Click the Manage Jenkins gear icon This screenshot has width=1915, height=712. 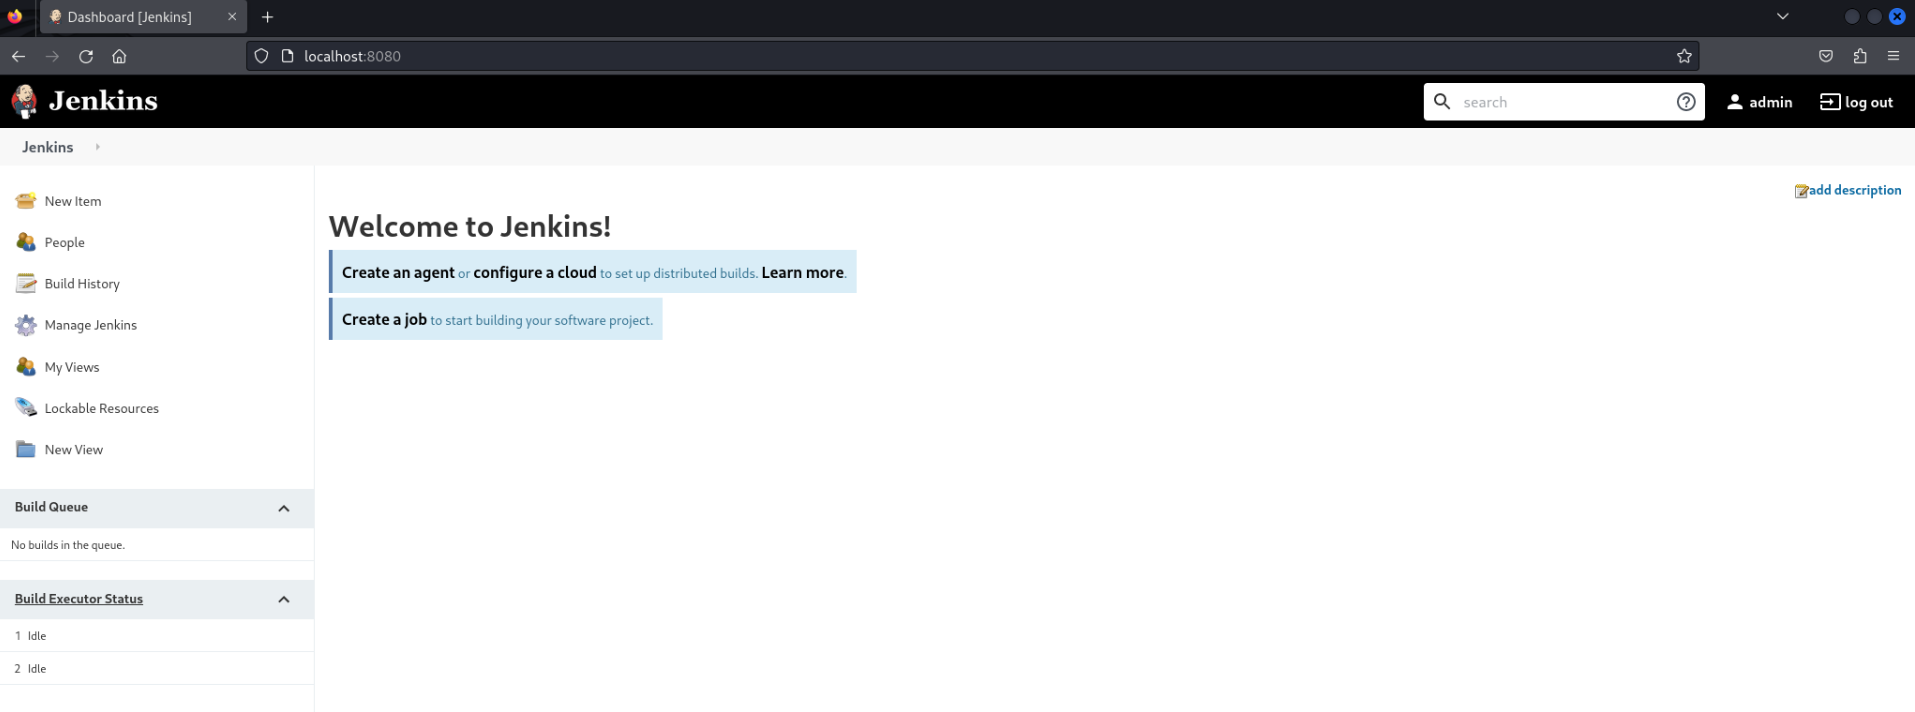(x=26, y=325)
